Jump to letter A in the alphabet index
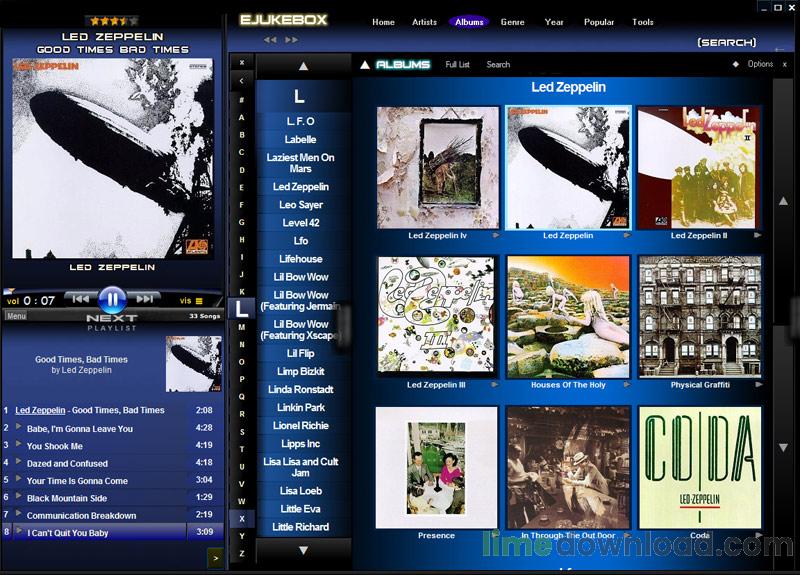The image size is (800, 575). point(242,117)
